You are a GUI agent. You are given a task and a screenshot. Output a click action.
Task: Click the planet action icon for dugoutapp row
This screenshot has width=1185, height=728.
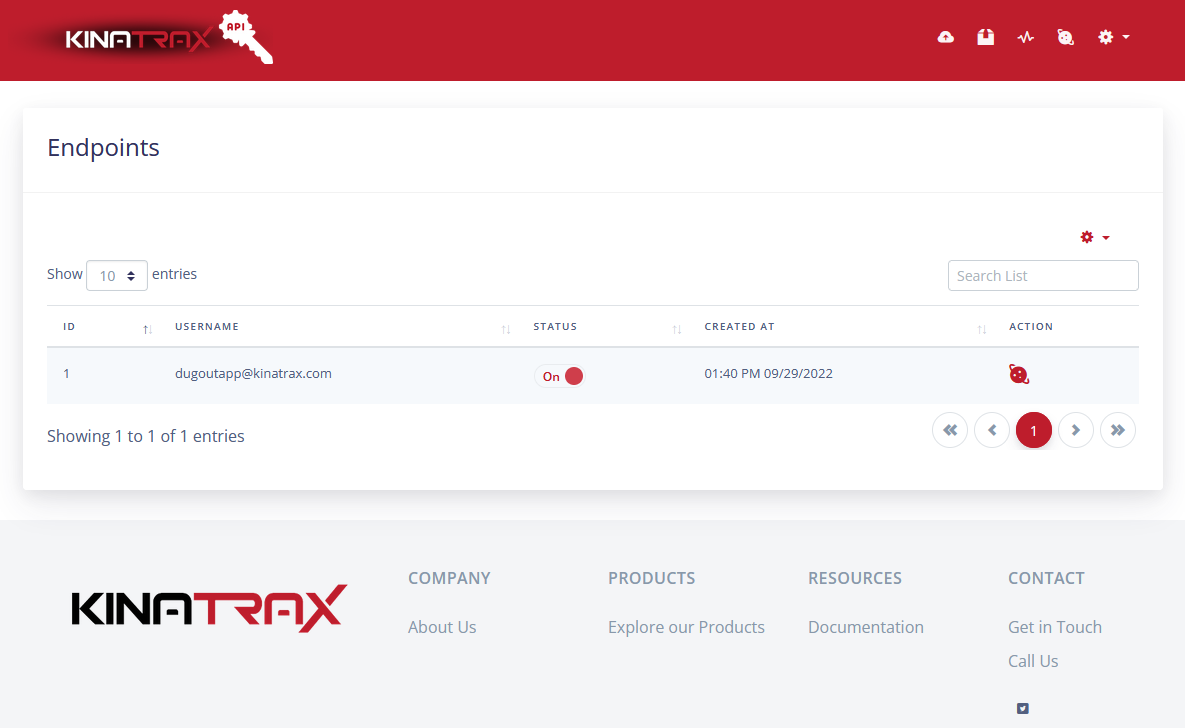(1019, 374)
